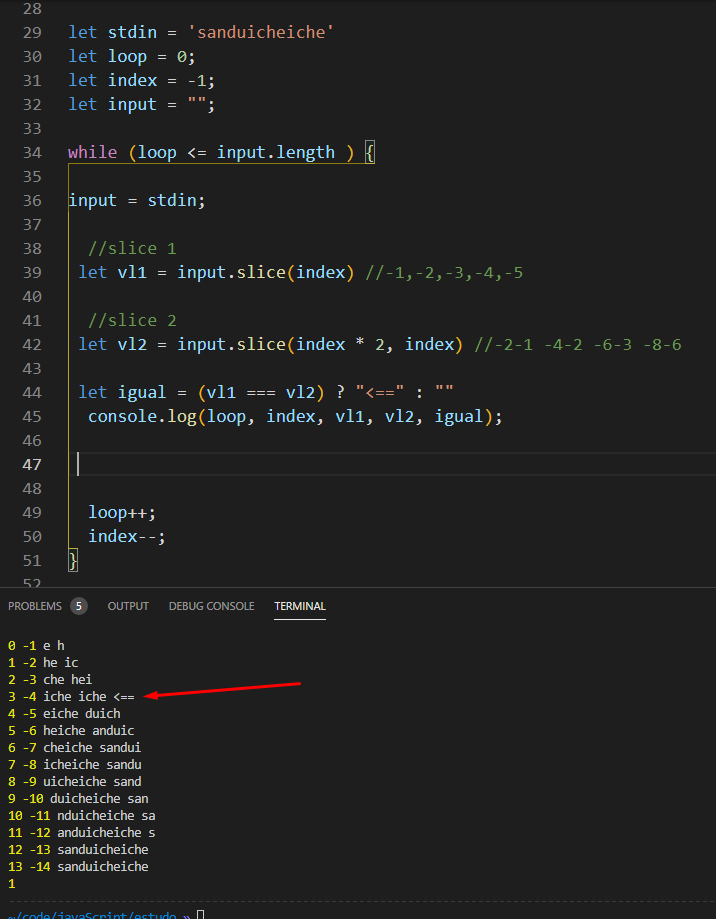Click terminal output '1 -2 he ic'
This screenshot has width=716, height=919.
(x=43, y=663)
